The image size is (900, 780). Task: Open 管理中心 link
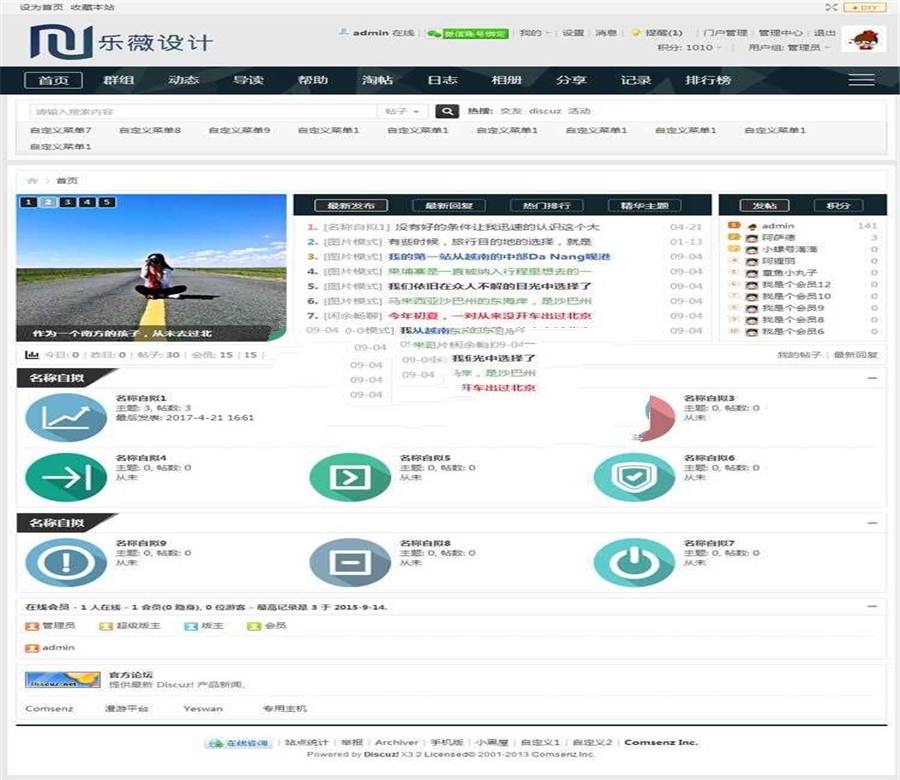coord(780,33)
